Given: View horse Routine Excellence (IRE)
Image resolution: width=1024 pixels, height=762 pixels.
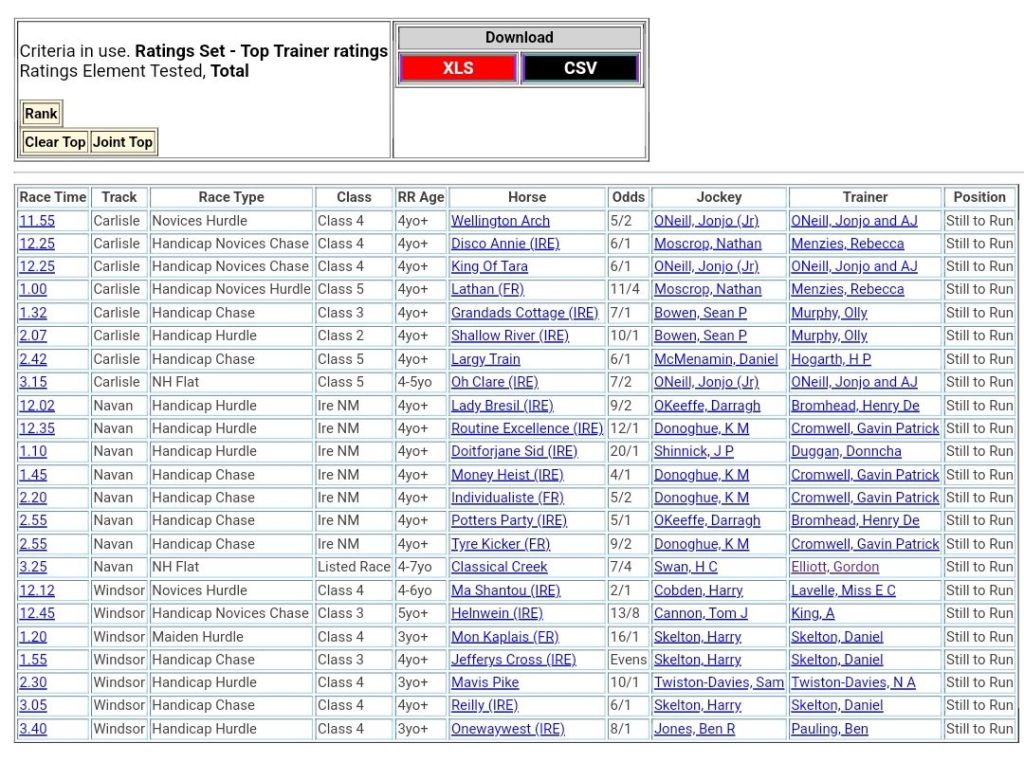Looking at the screenshot, I should click(x=526, y=429).
